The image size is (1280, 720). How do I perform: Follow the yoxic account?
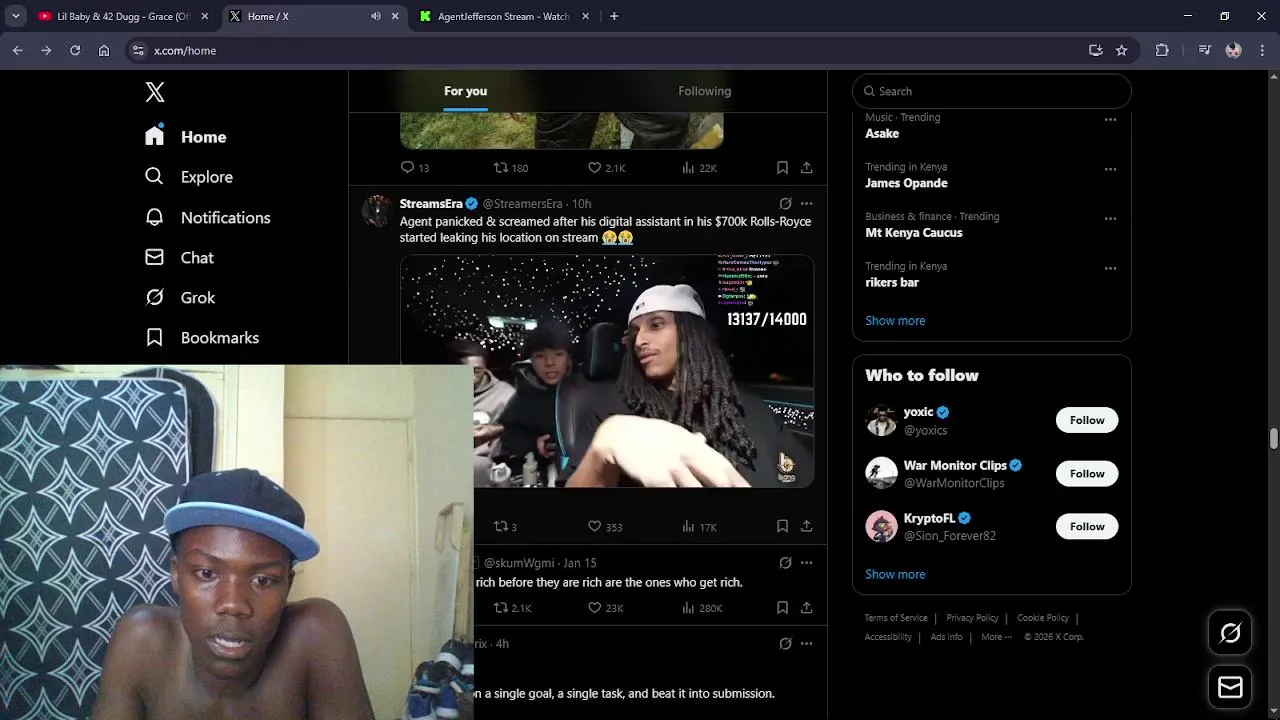[1087, 420]
